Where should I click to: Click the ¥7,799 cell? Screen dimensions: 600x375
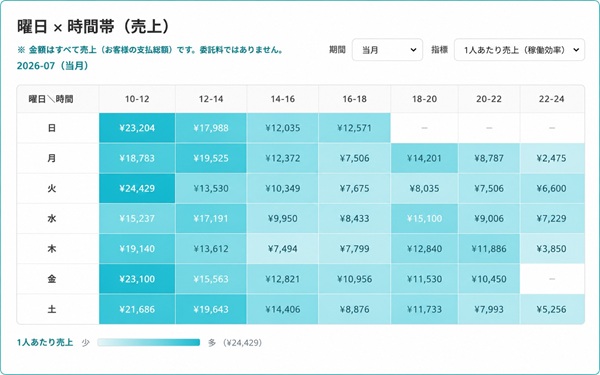click(354, 249)
